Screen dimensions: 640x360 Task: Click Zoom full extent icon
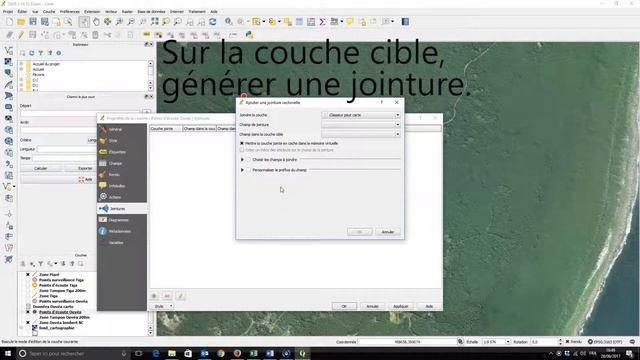[x=154, y=22]
